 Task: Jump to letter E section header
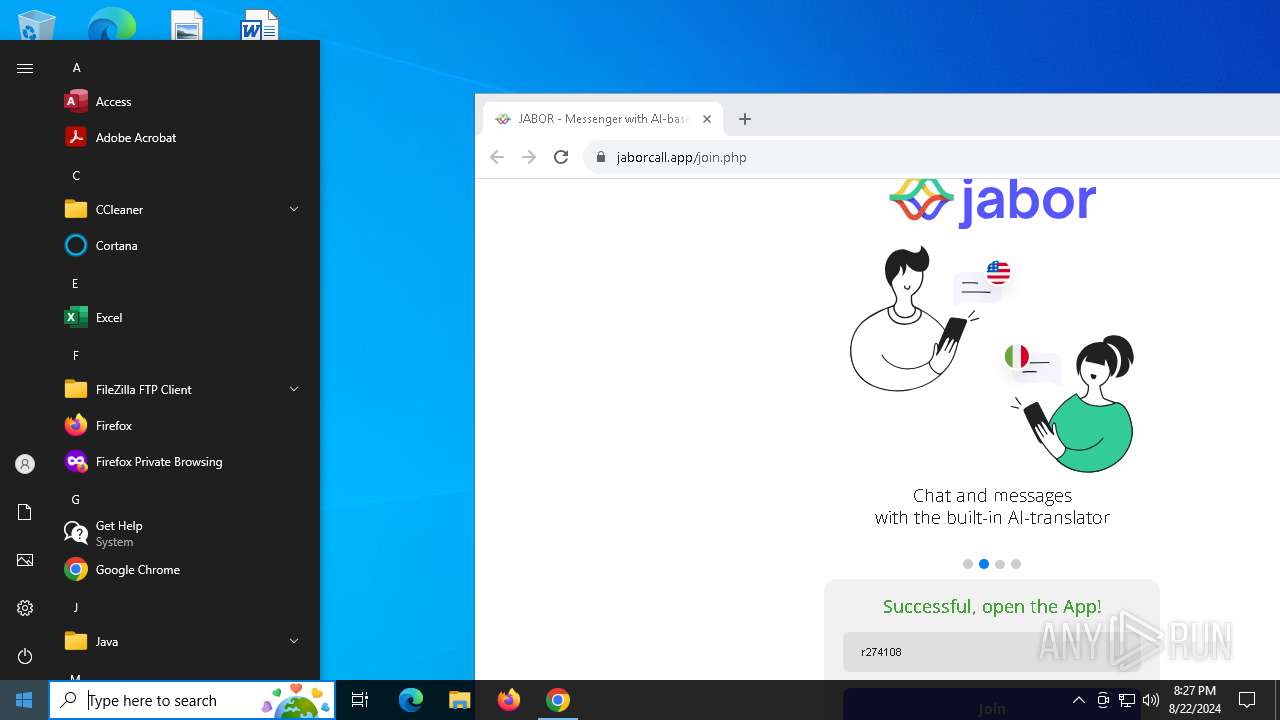click(76, 283)
